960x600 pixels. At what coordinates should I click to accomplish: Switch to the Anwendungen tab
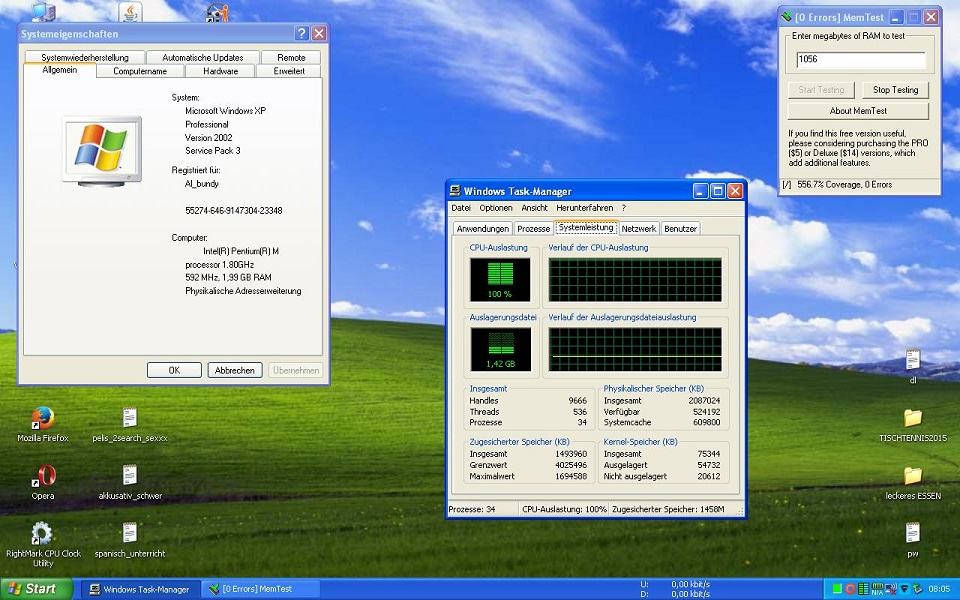pyautogui.click(x=483, y=228)
